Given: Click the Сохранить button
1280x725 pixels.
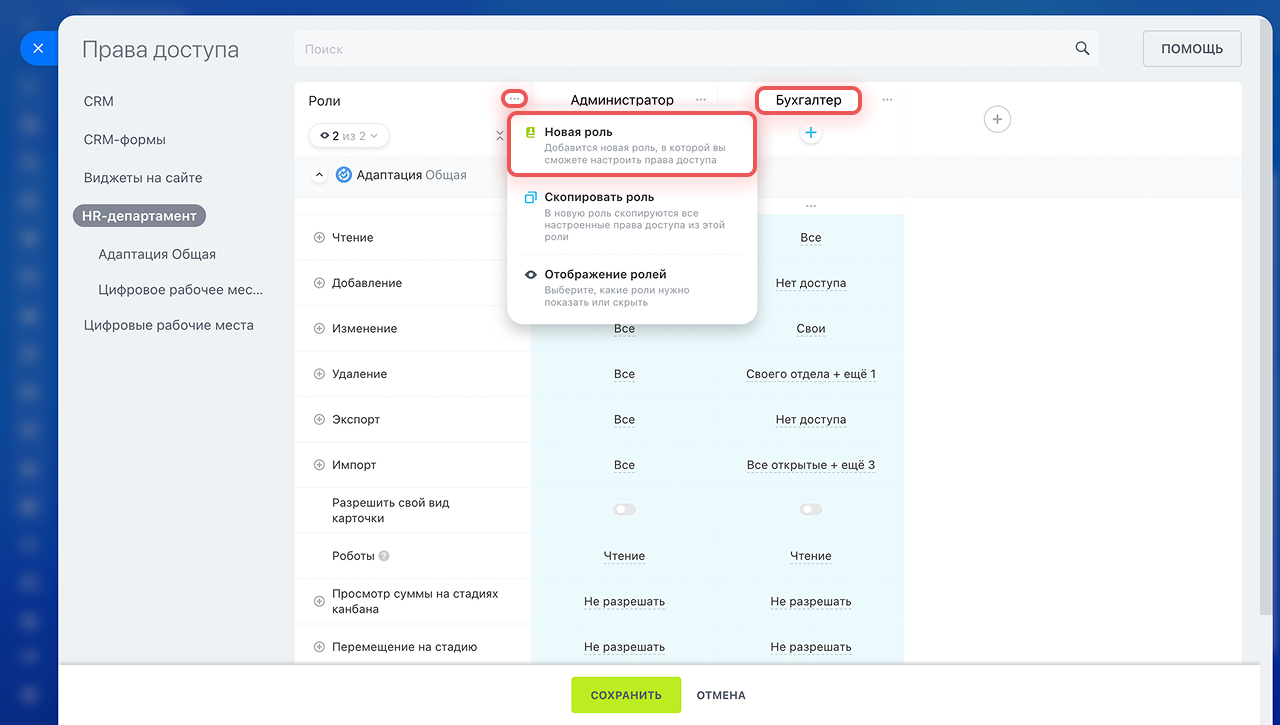Looking at the screenshot, I should (x=626, y=695).
